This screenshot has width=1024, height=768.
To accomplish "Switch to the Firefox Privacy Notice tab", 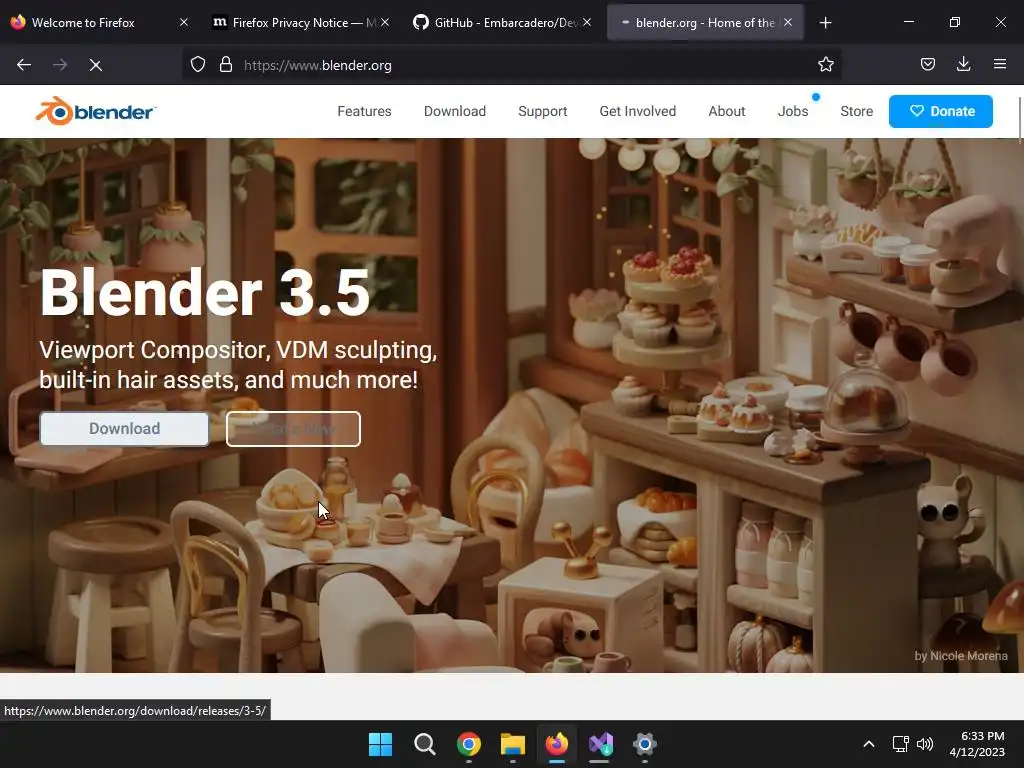I will tap(300, 22).
